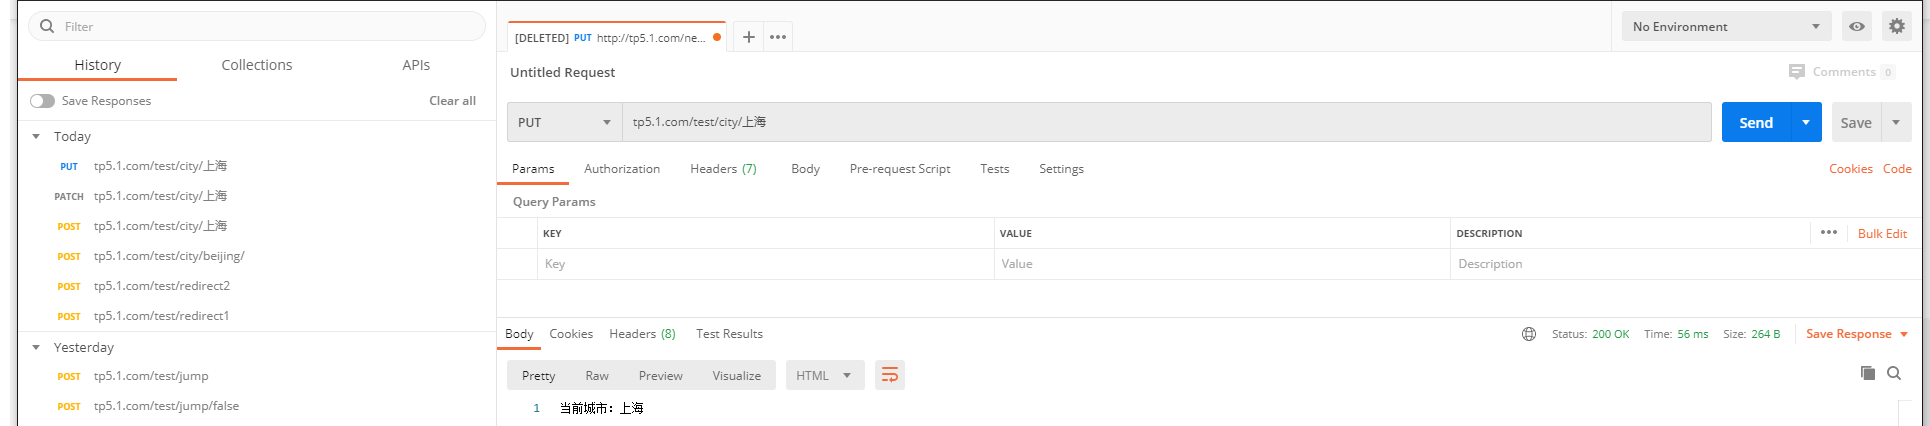Screen dimensions: 1930x426
Task: Click the query param Key field
Action: pyautogui.click(x=766, y=264)
